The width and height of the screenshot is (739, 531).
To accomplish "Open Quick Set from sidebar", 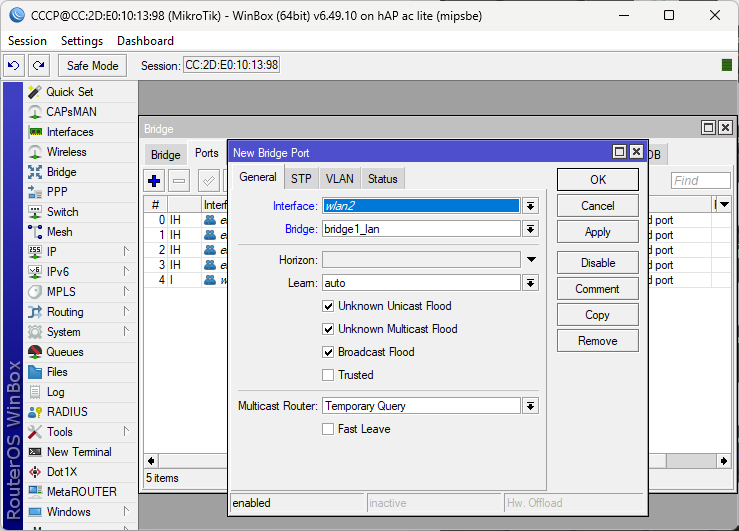I will click(x=80, y=92).
